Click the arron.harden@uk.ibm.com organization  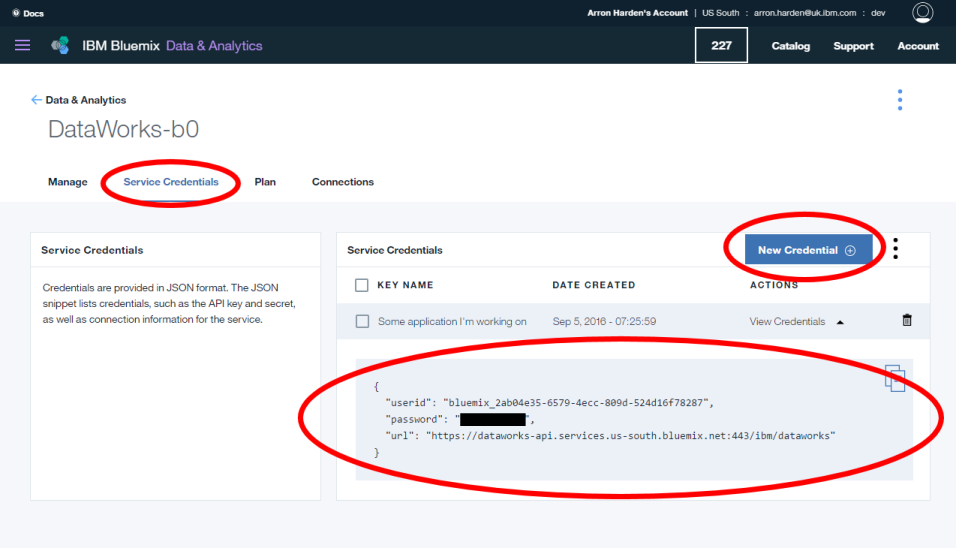[x=805, y=13]
